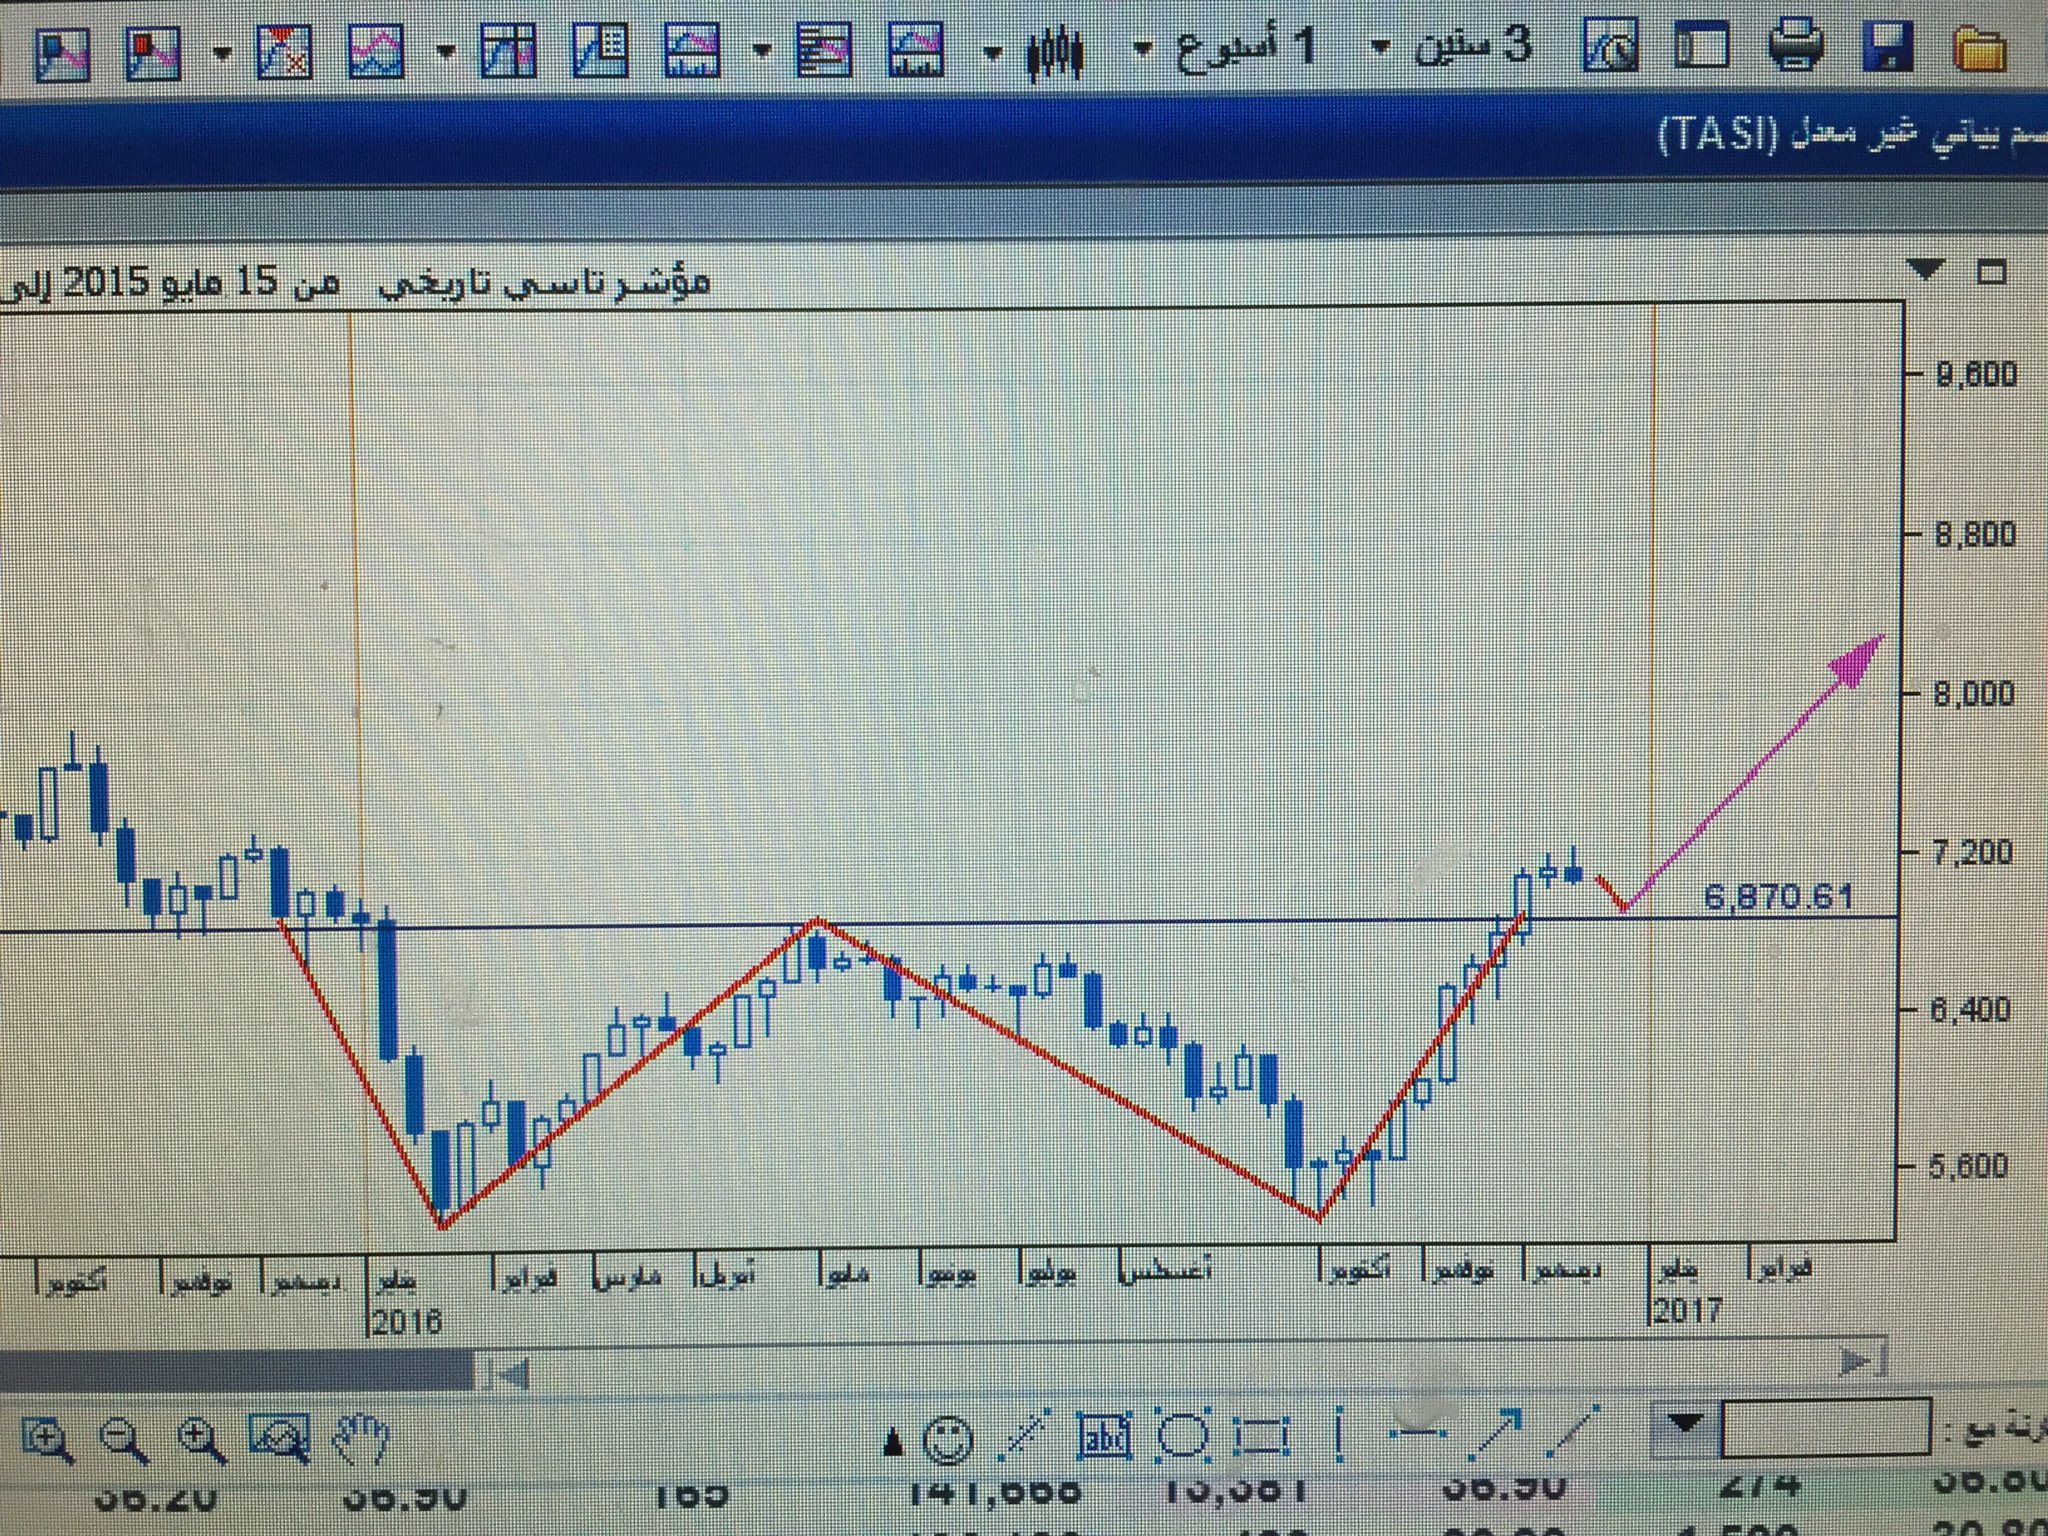
Task: Select the hand pan tool
Action: (360, 1439)
